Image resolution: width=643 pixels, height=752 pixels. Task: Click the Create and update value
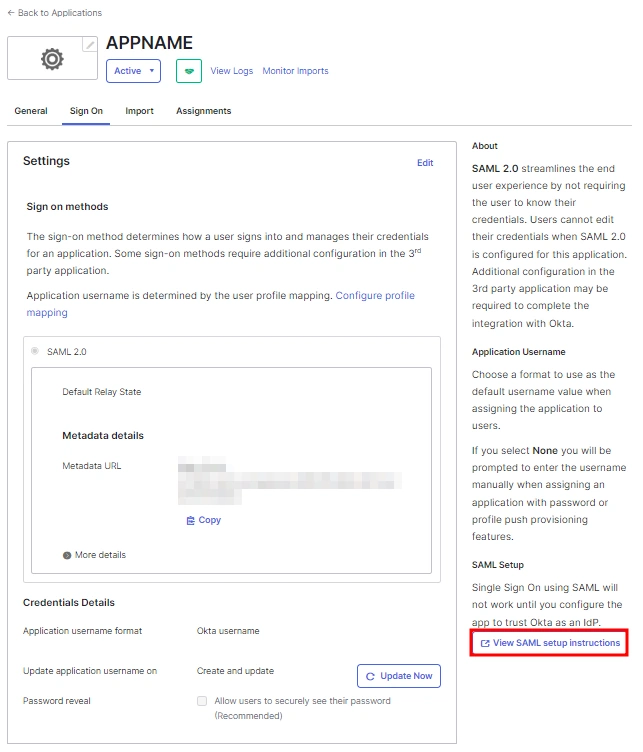(235, 671)
